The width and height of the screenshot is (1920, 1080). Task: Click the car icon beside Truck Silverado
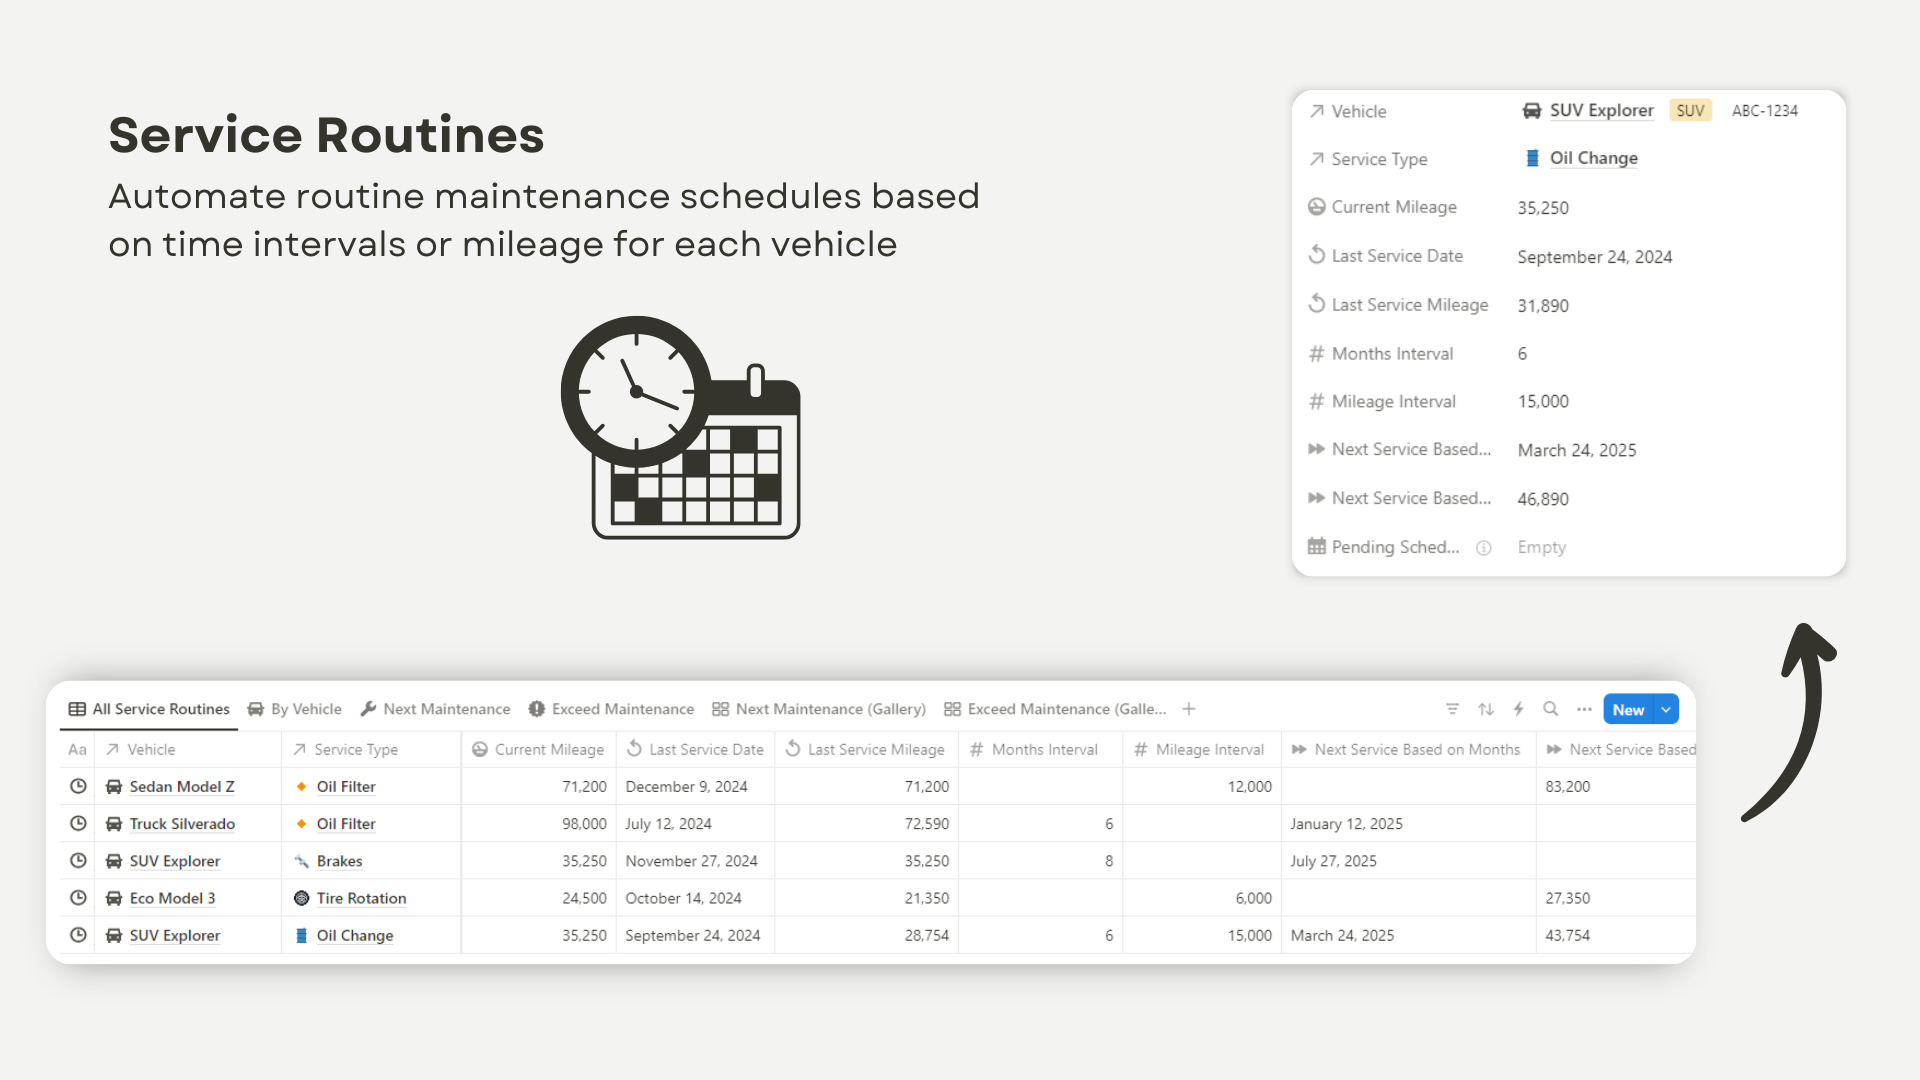click(x=114, y=824)
